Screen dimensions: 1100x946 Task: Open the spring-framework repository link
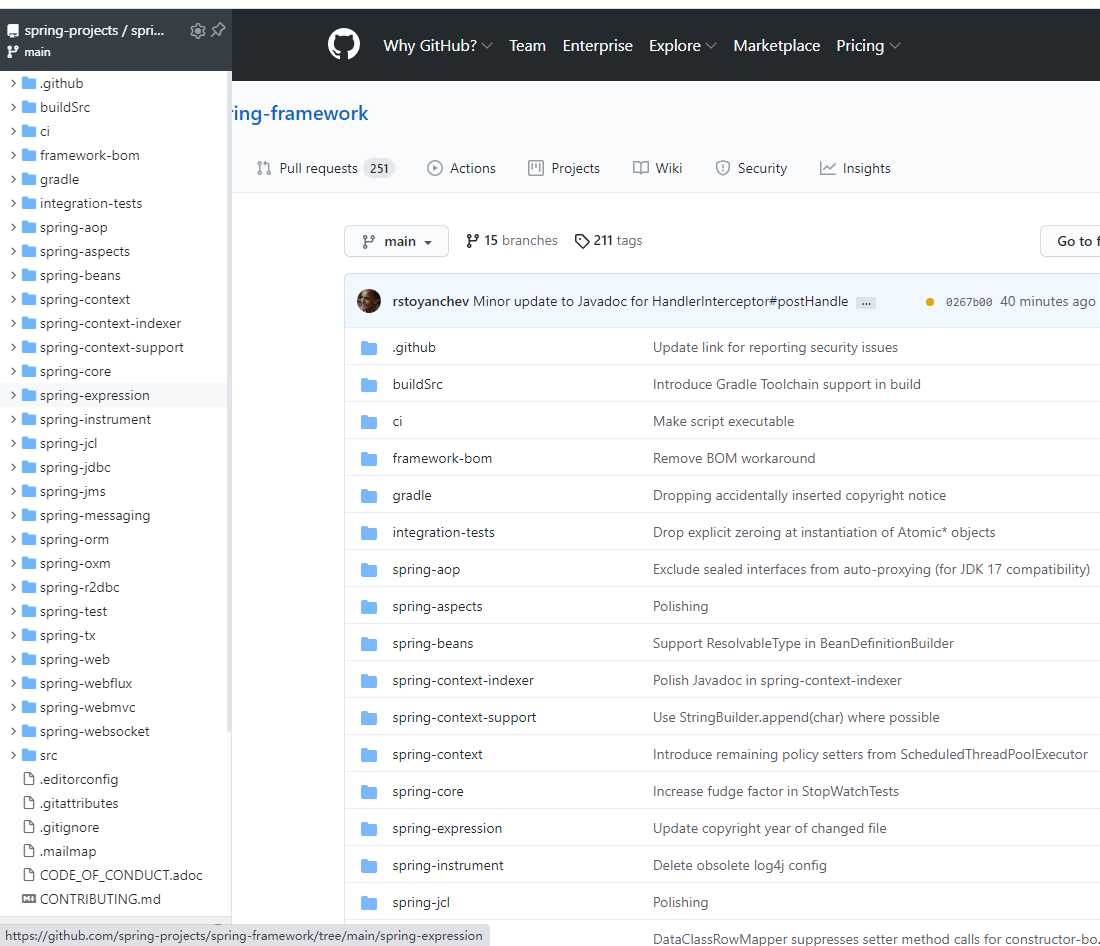click(x=300, y=114)
